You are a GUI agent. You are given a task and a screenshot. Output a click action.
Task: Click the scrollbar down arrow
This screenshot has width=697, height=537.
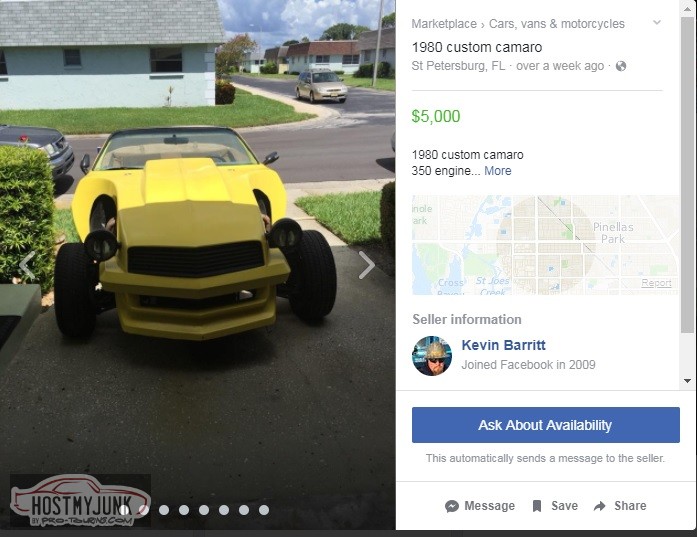[688, 381]
